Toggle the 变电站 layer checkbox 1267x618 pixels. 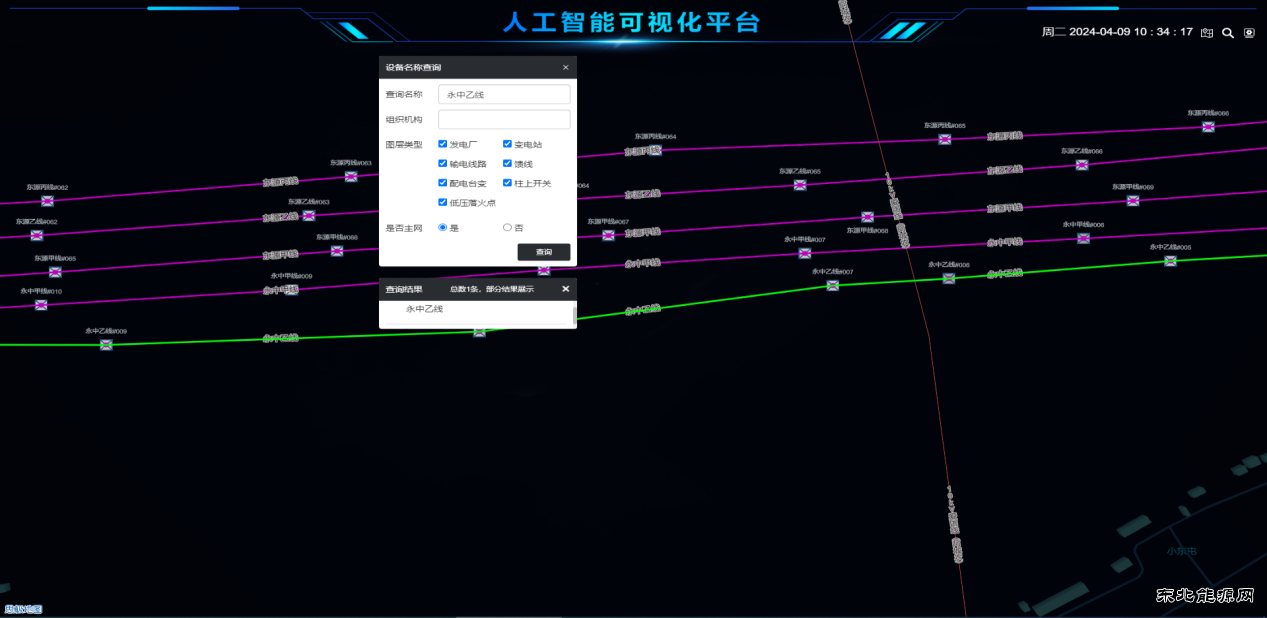(508, 144)
